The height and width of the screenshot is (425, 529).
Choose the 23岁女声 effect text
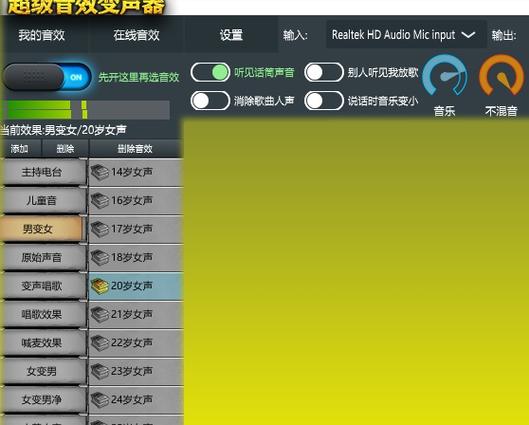tap(132, 371)
